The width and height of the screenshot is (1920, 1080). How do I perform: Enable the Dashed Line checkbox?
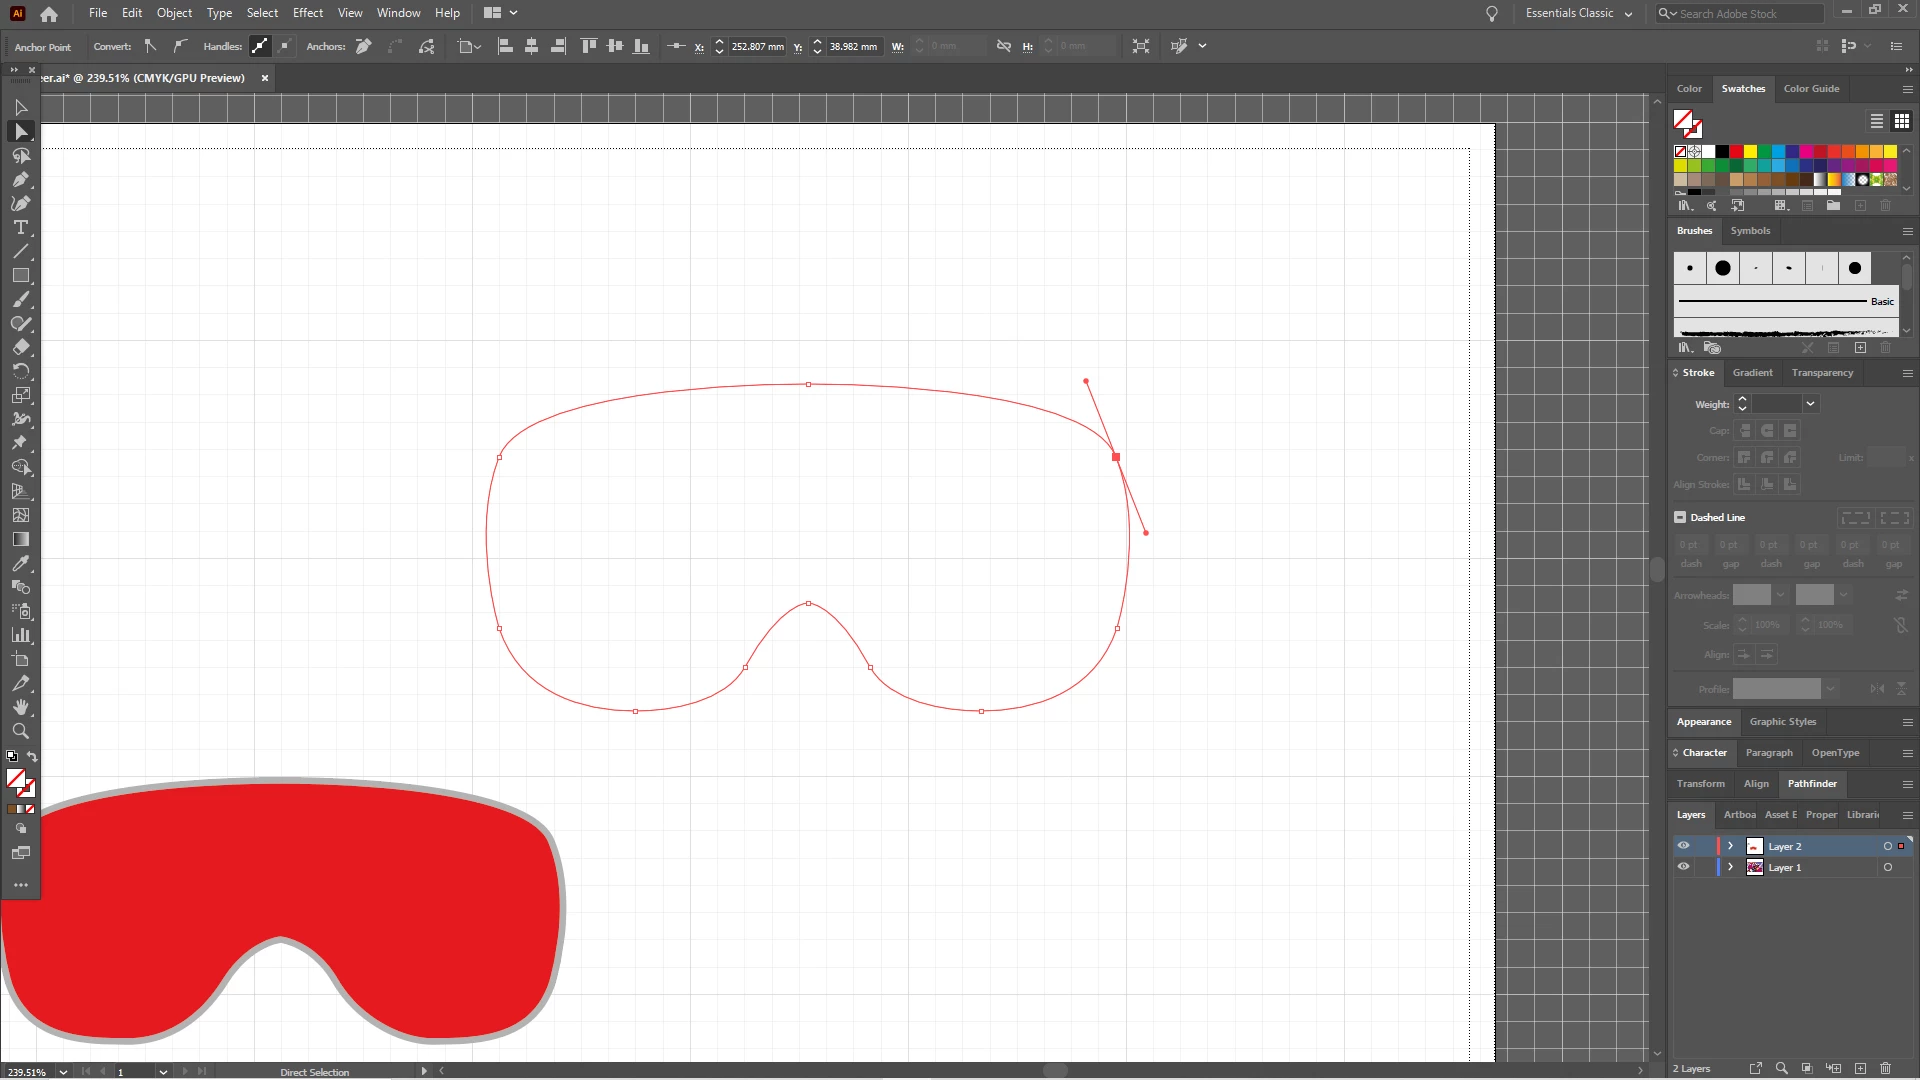click(x=1680, y=517)
